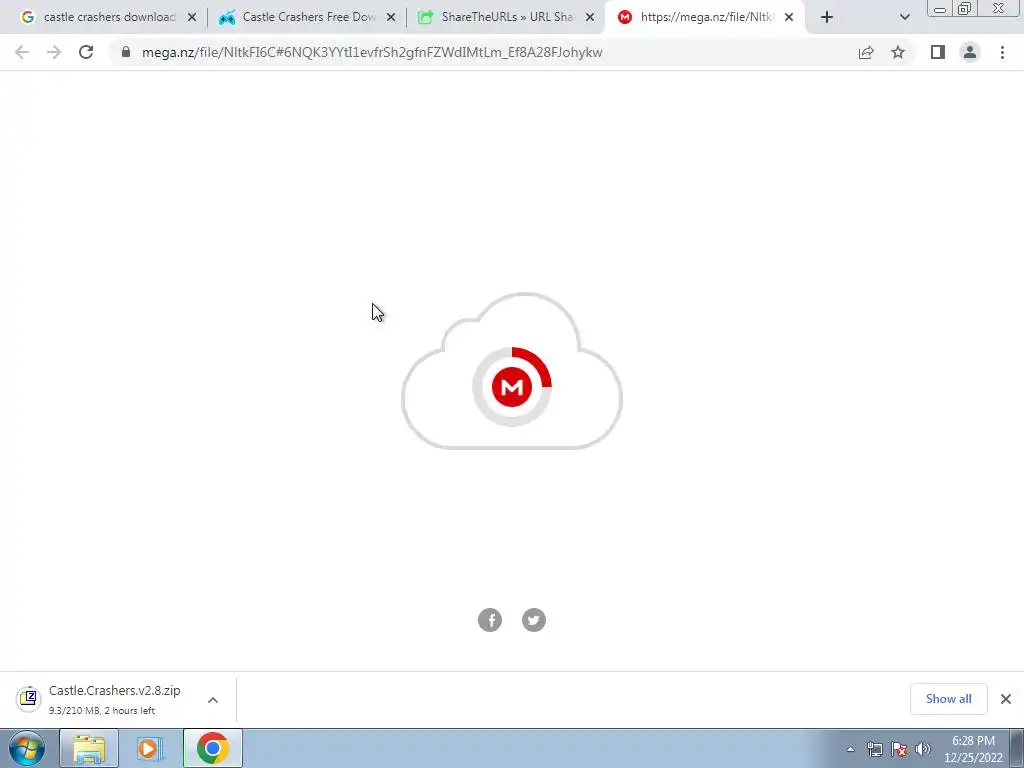Minimize the Chrome window
This screenshot has width=1024, height=768.
[x=940, y=9]
